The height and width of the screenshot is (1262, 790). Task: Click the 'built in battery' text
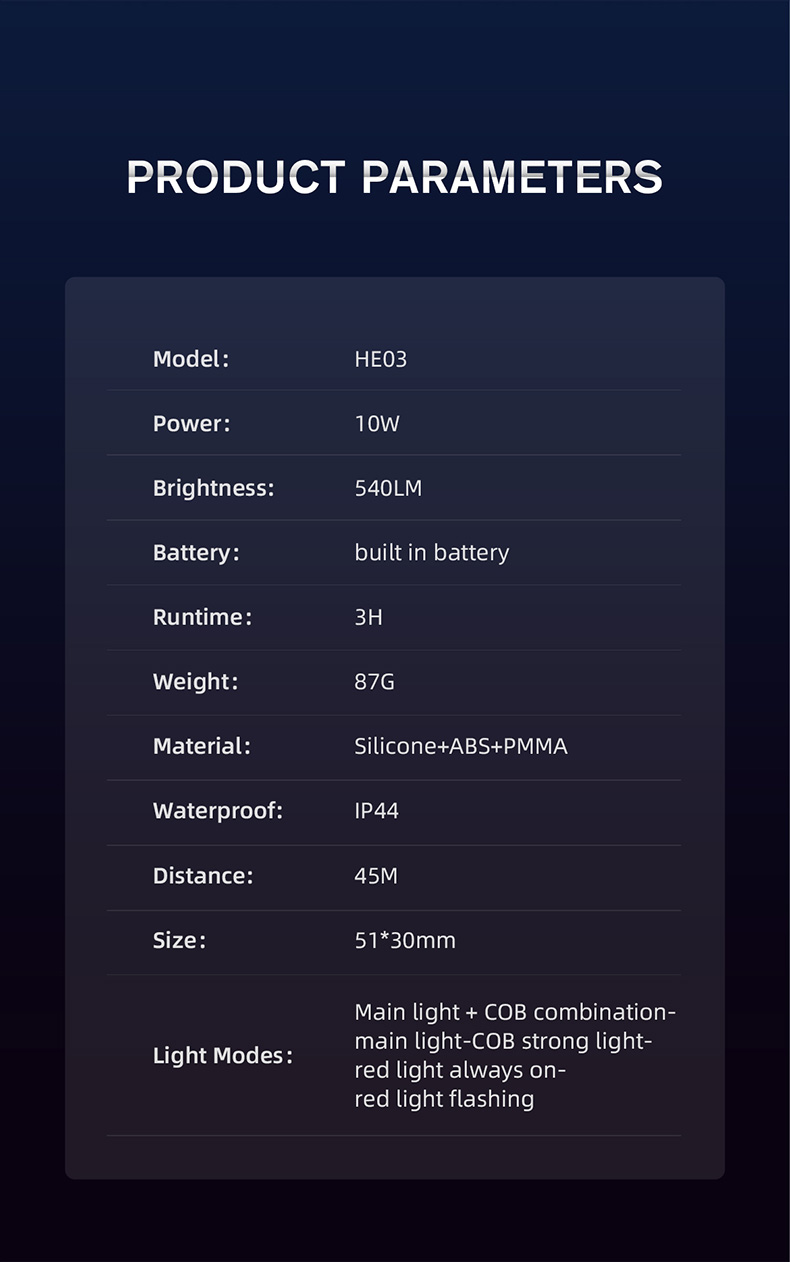(432, 553)
